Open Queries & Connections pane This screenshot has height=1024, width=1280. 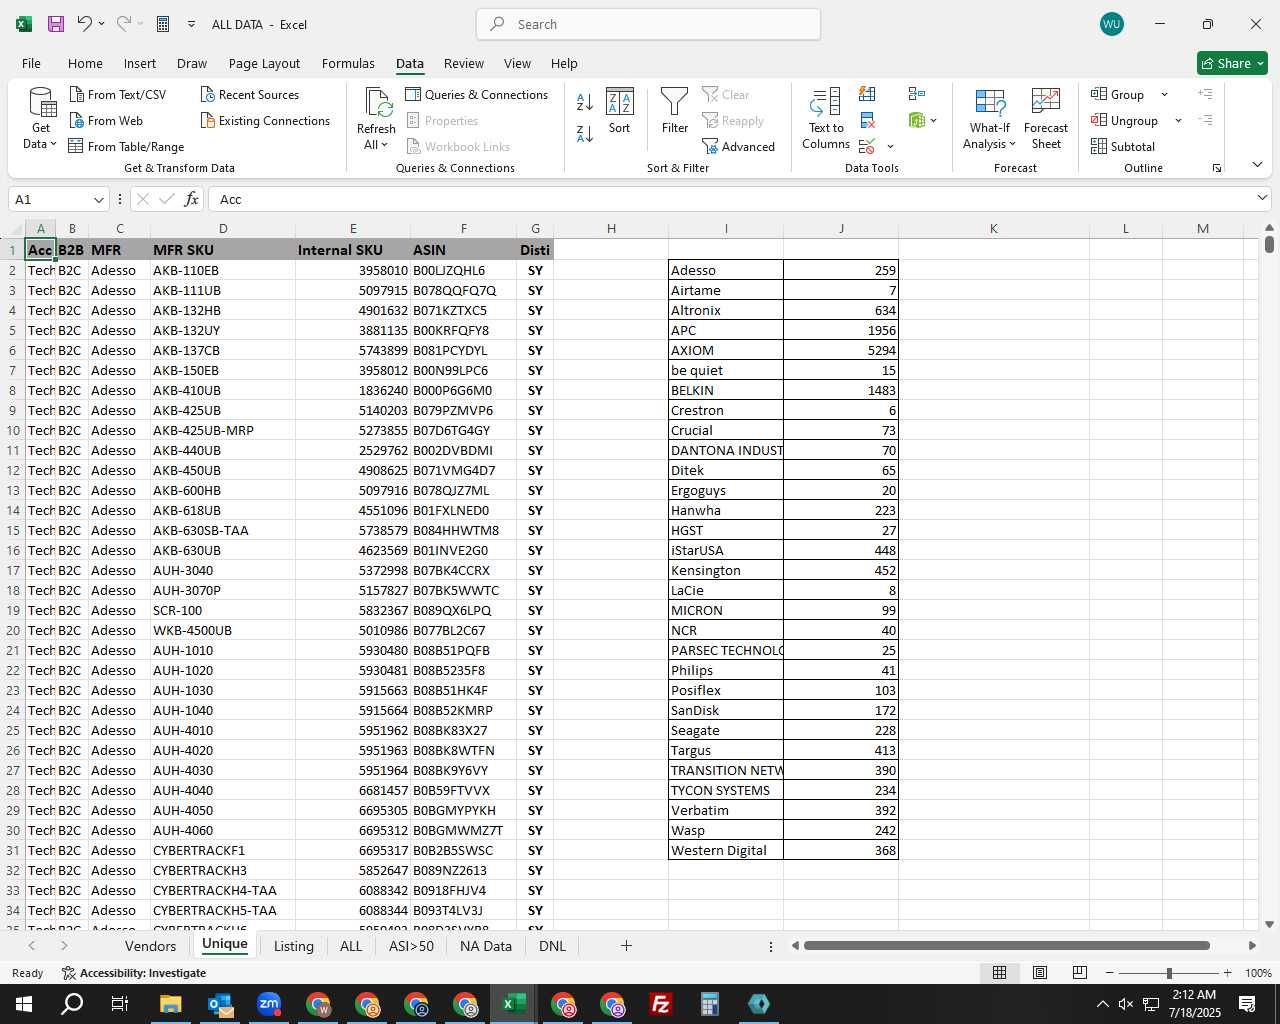pos(477,94)
